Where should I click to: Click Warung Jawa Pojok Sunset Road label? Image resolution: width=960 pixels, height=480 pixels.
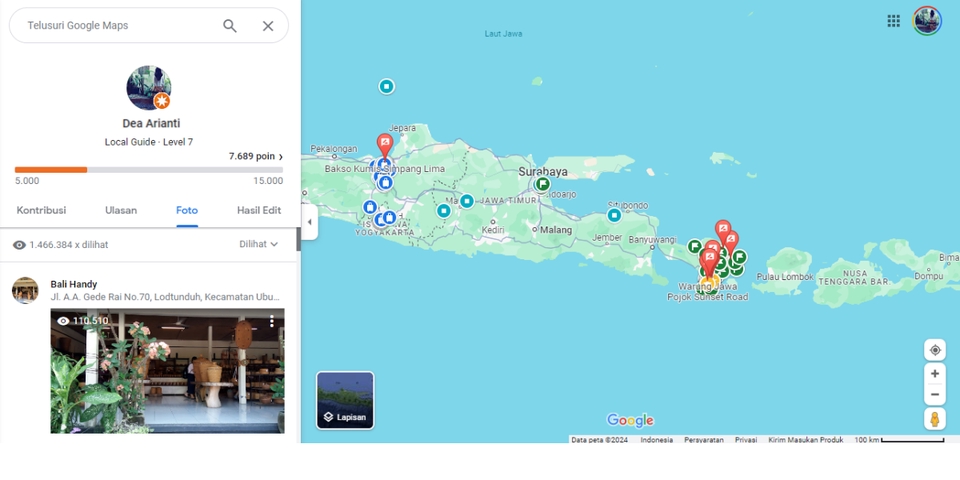707,291
